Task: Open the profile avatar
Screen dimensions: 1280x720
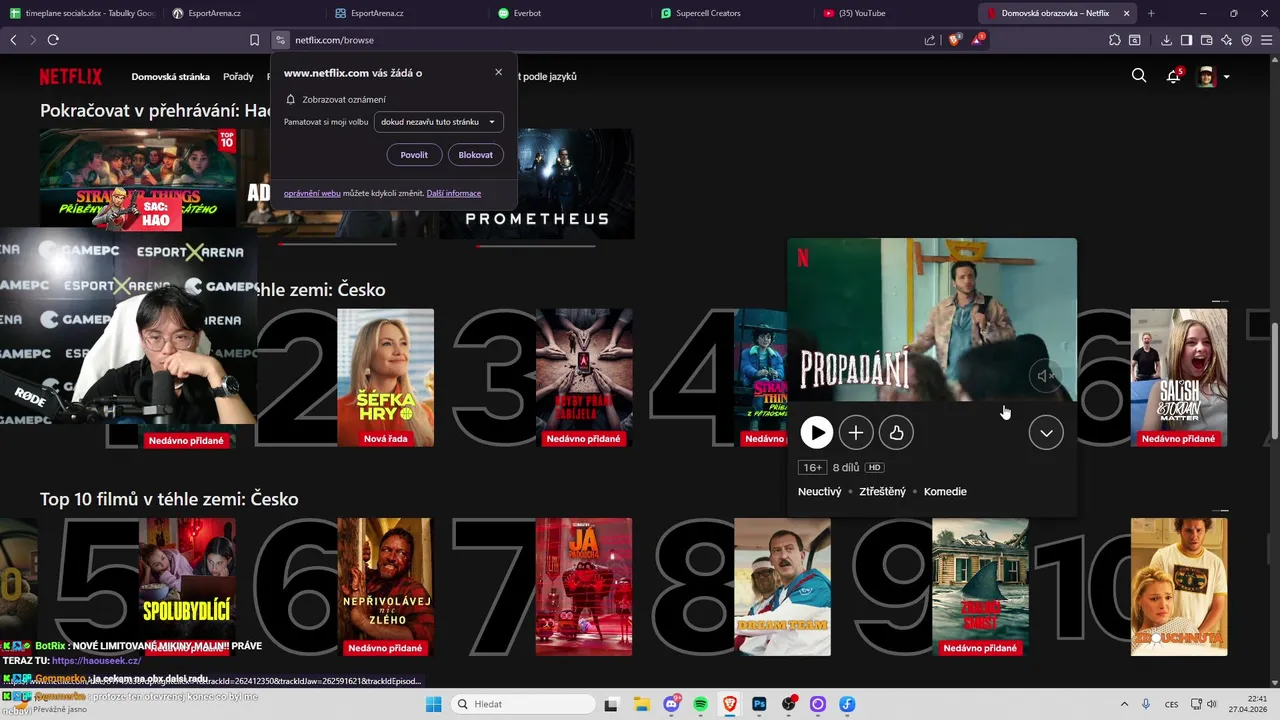Action: [1207, 77]
